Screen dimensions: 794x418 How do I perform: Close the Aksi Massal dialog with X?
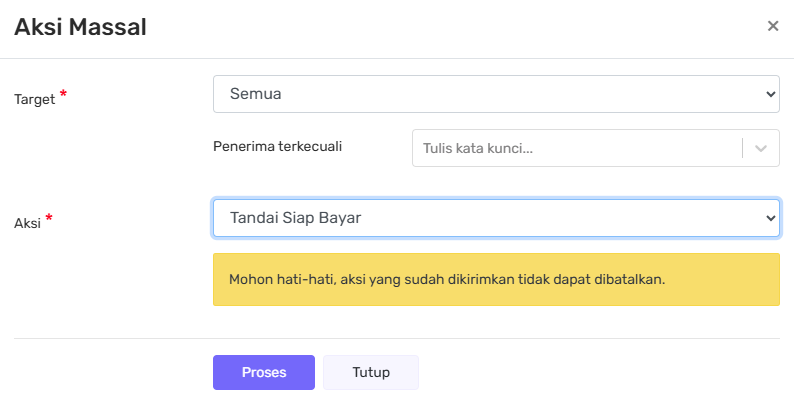pyautogui.click(x=772, y=26)
